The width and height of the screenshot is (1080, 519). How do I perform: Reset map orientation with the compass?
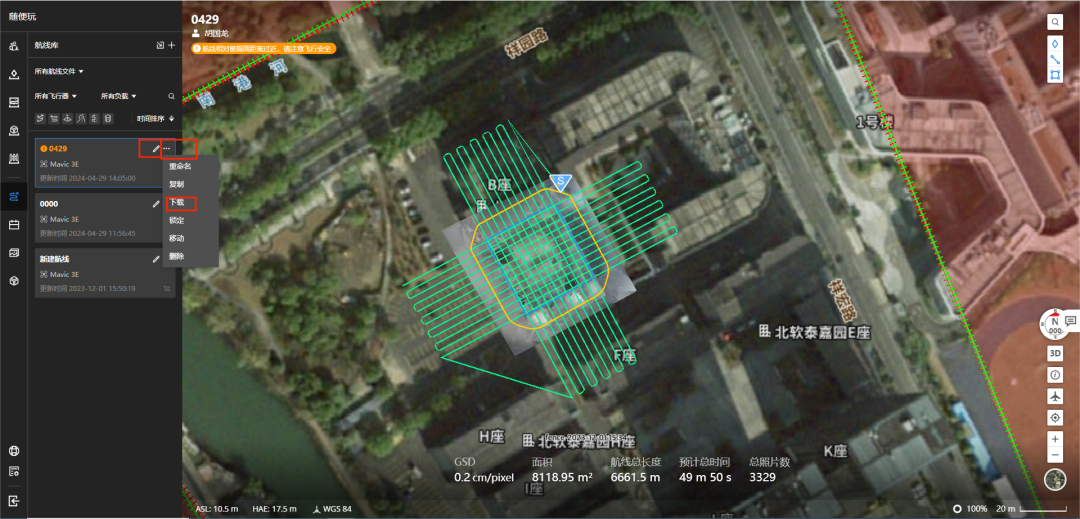[1055, 326]
